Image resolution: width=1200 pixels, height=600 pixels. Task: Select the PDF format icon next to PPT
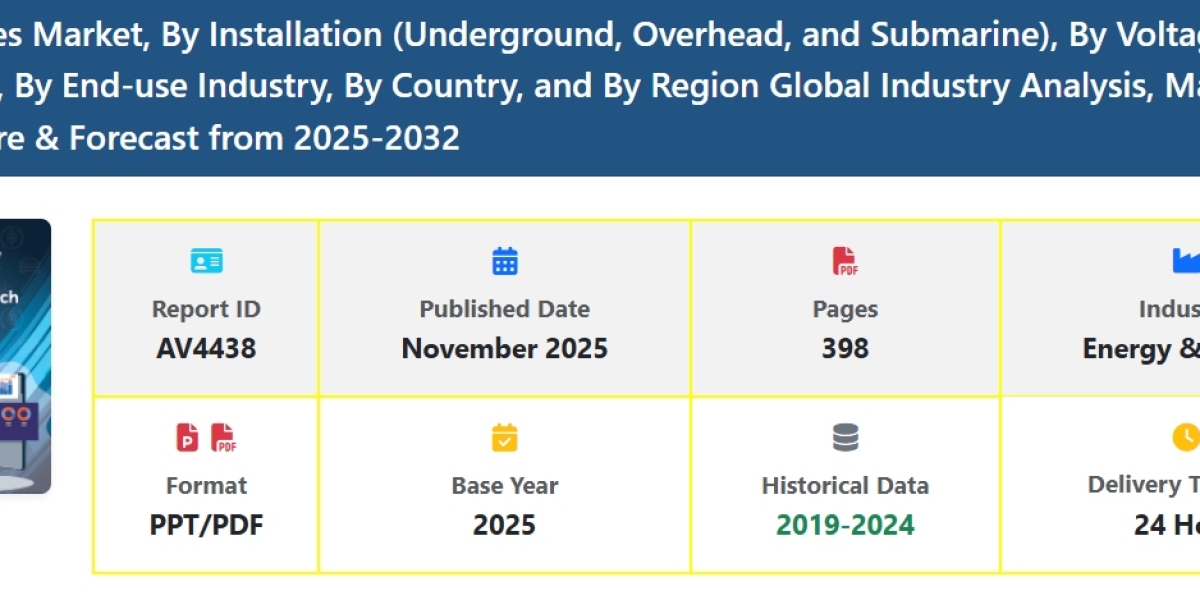224,436
